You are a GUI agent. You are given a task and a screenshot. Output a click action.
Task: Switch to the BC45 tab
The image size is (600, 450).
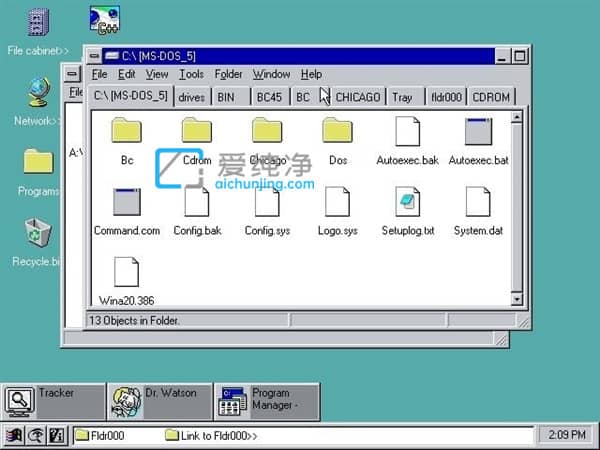(x=270, y=97)
